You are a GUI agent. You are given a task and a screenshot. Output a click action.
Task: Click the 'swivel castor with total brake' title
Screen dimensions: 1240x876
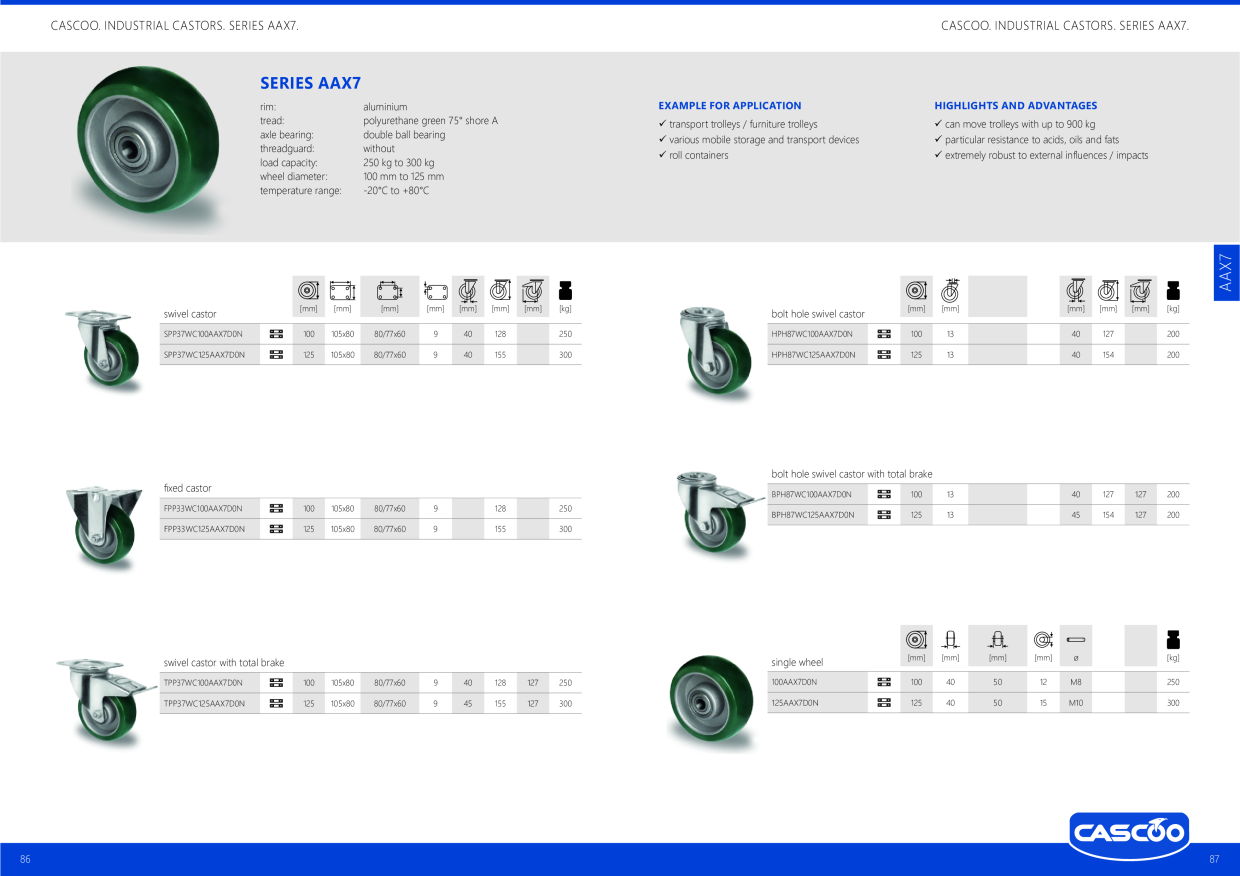(224, 662)
